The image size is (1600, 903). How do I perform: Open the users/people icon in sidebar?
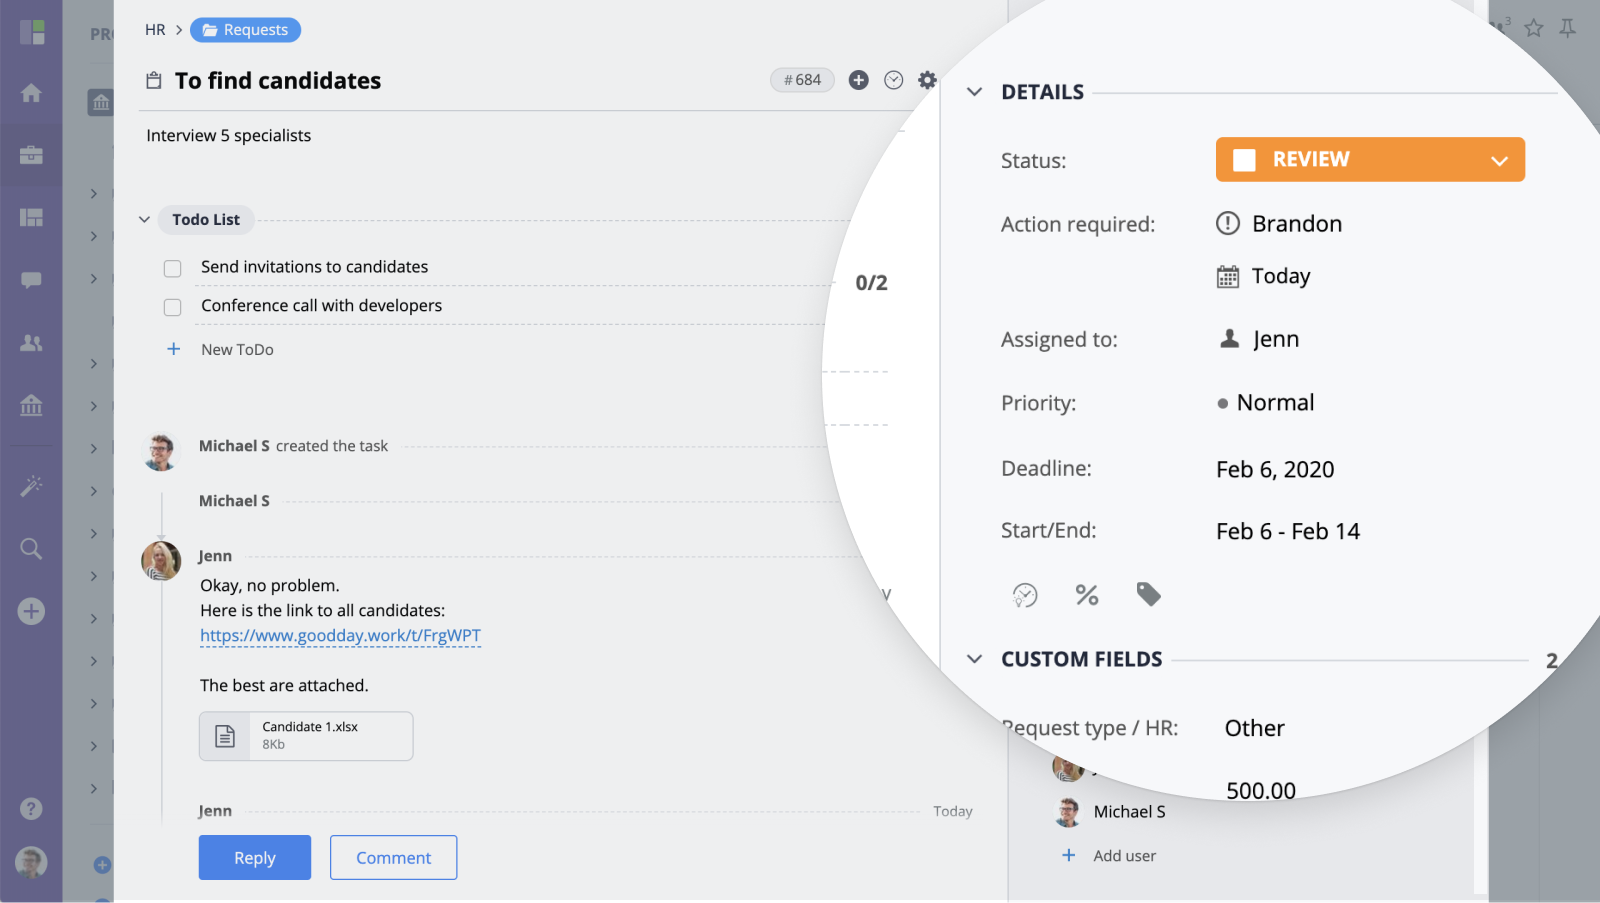(x=31, y=342)
